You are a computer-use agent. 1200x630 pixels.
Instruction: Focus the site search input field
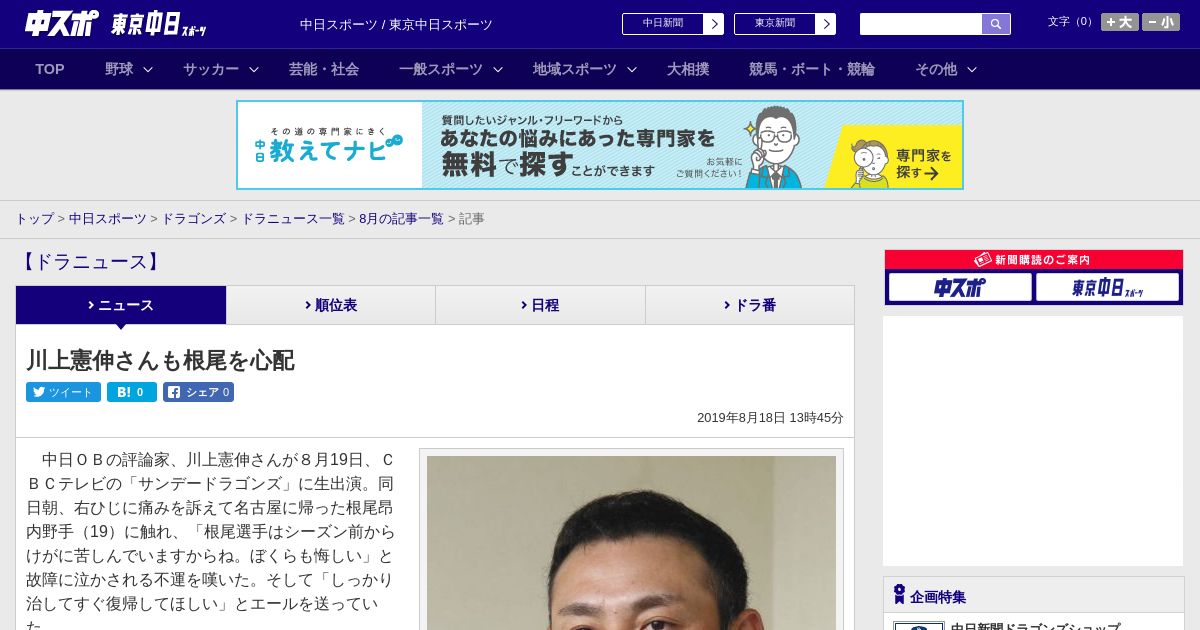click(921, 24)
